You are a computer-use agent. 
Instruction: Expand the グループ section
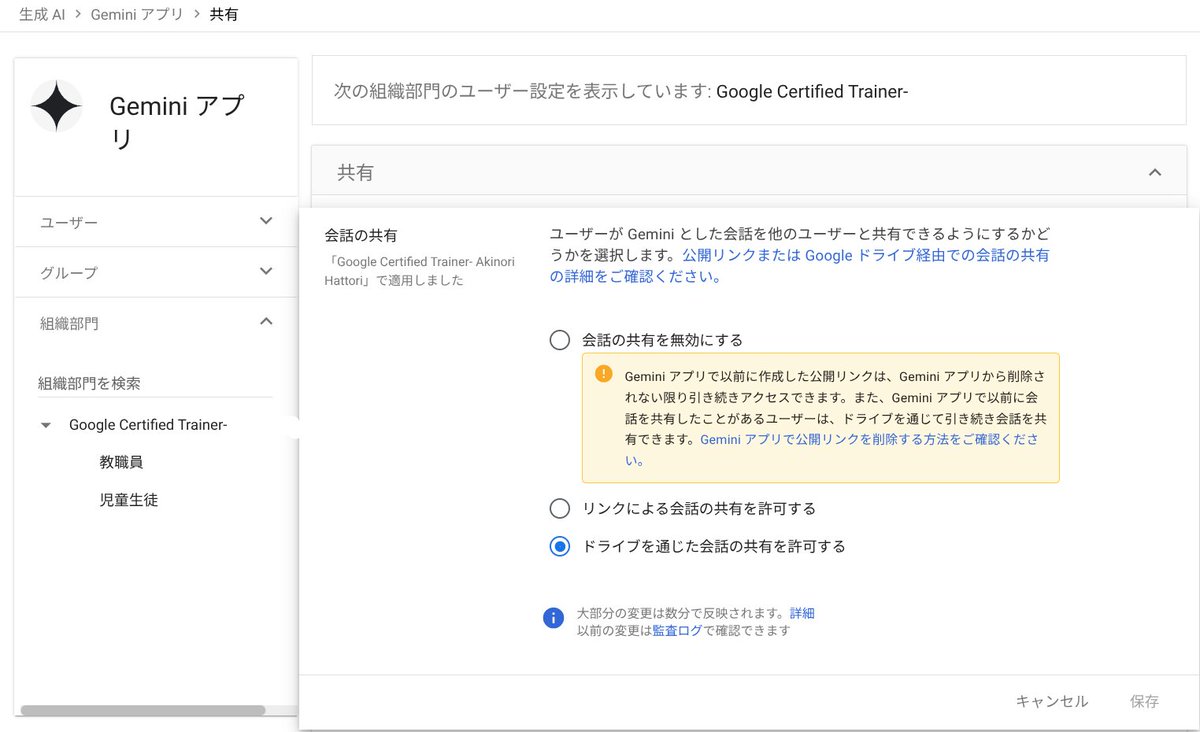click(x=266, y=271)
